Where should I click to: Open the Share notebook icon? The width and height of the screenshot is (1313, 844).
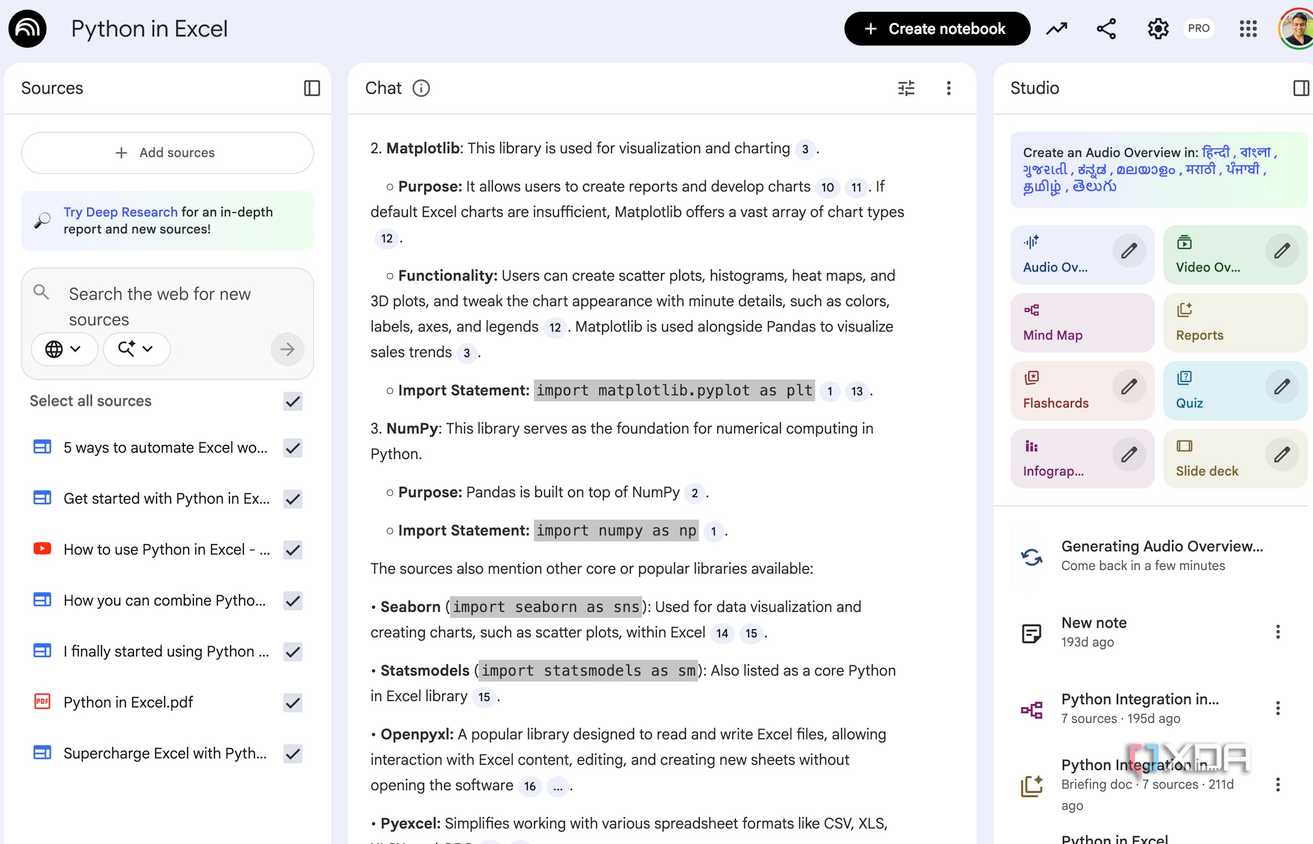[x=1106, y=29]
